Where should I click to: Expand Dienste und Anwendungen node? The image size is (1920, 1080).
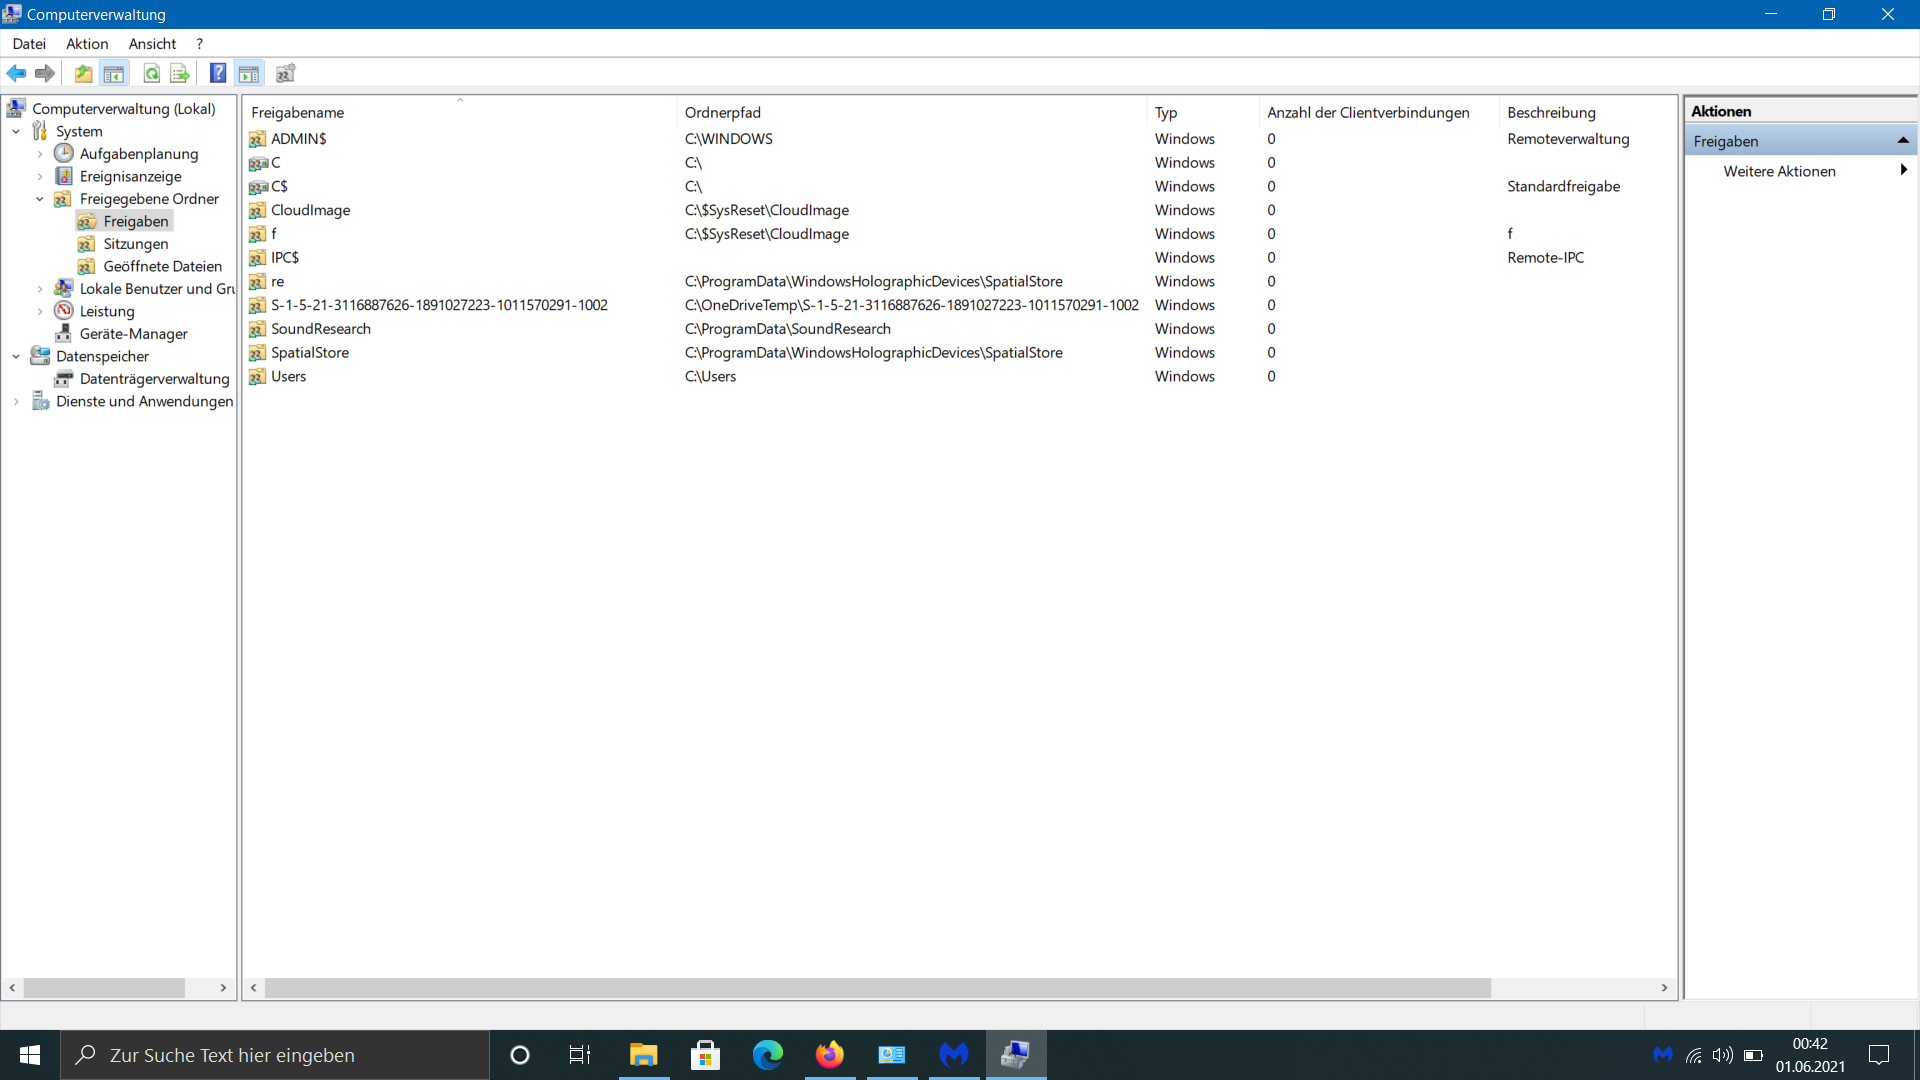(x=16, y=402)
